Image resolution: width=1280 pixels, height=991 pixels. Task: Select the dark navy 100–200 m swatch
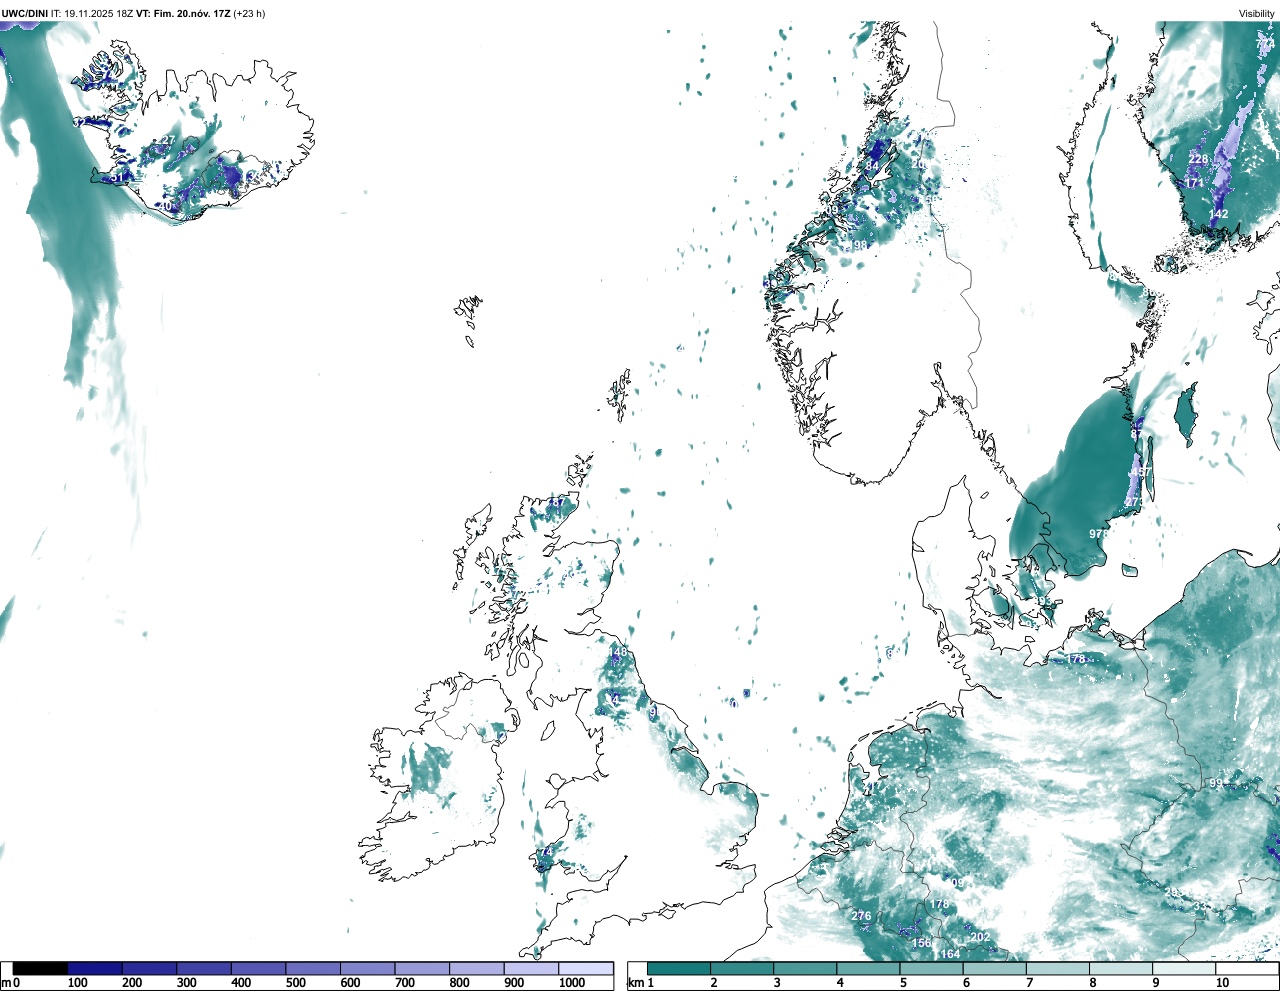pyautogui.click(x=95, y=969)
